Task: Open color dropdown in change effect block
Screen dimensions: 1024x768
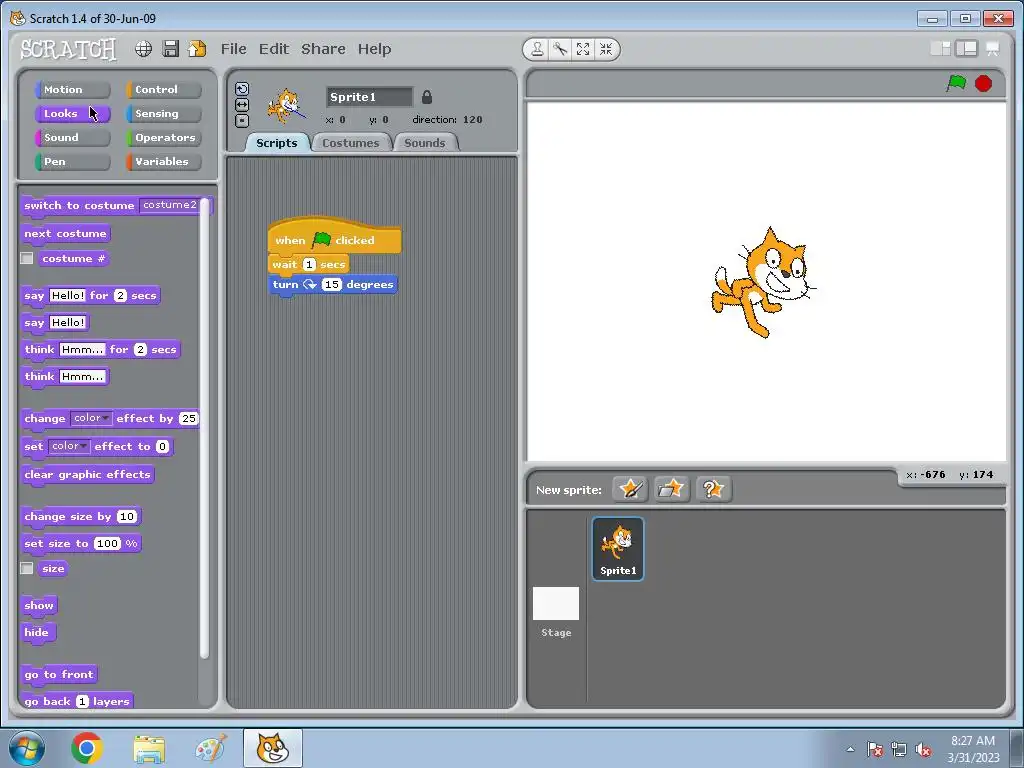Action: 91,418
